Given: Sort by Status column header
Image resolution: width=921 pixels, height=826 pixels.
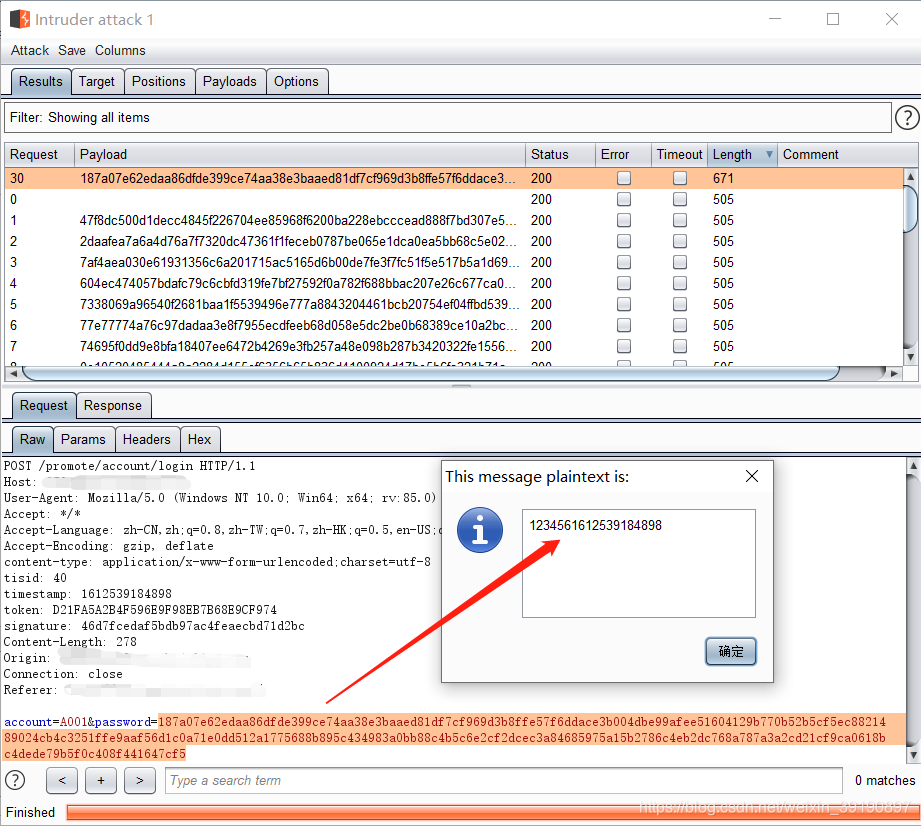Looking at the screenshot, I should [x=560, y=155].
